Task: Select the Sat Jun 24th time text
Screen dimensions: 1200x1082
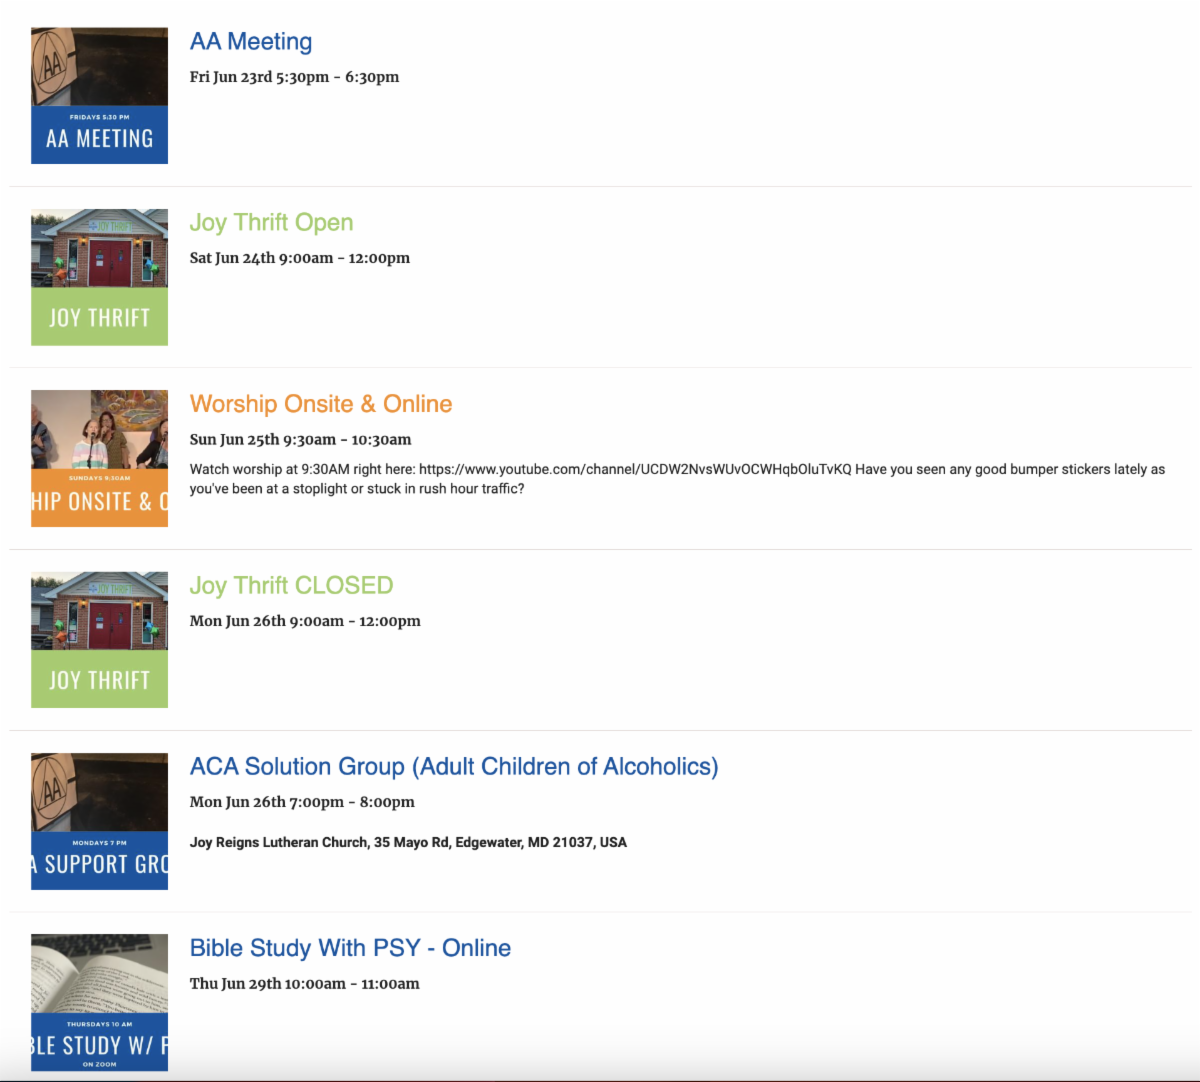Action: pyautogui.click(x=299, y=258)
